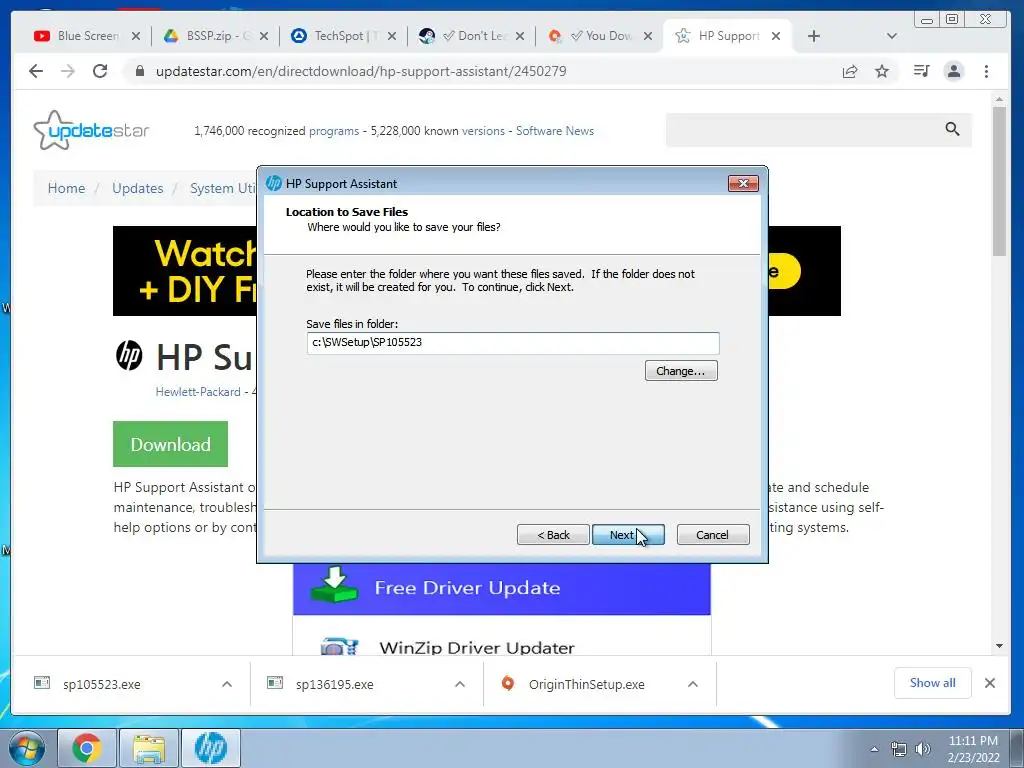Close the You Dow... tab
This screenshot has height=768, width=1024.
(648, 36)
